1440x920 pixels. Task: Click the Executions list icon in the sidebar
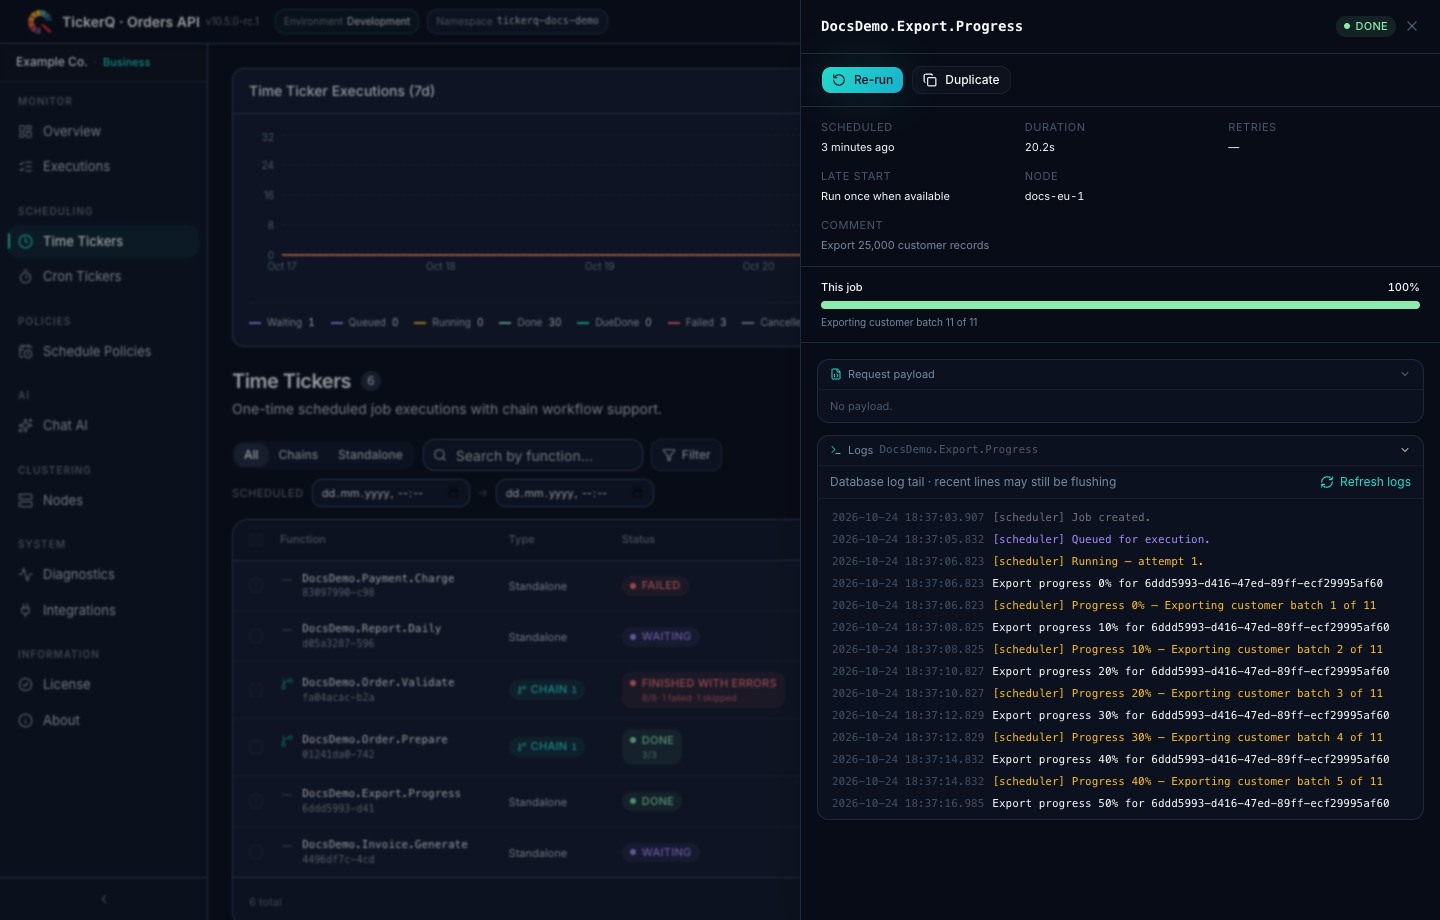(x=26, y=166)
